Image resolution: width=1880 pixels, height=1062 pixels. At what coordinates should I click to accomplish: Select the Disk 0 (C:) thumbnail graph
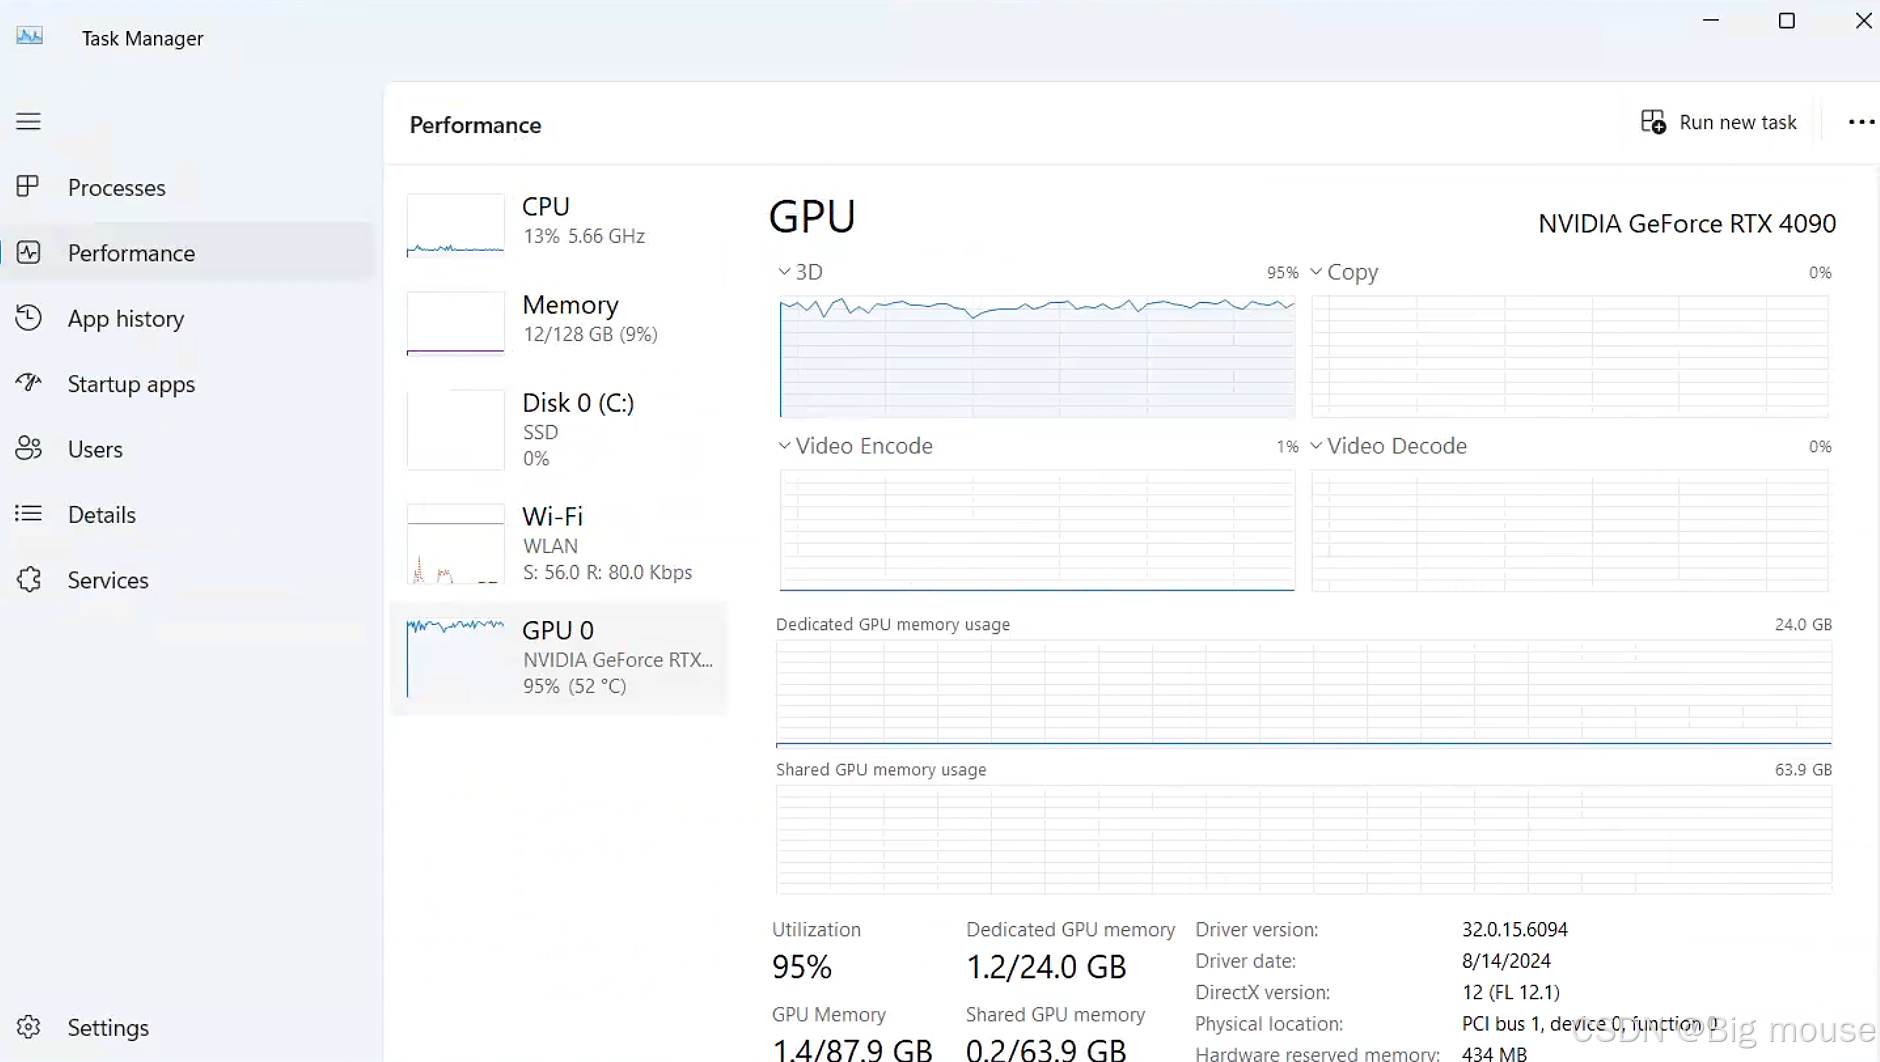455,430
